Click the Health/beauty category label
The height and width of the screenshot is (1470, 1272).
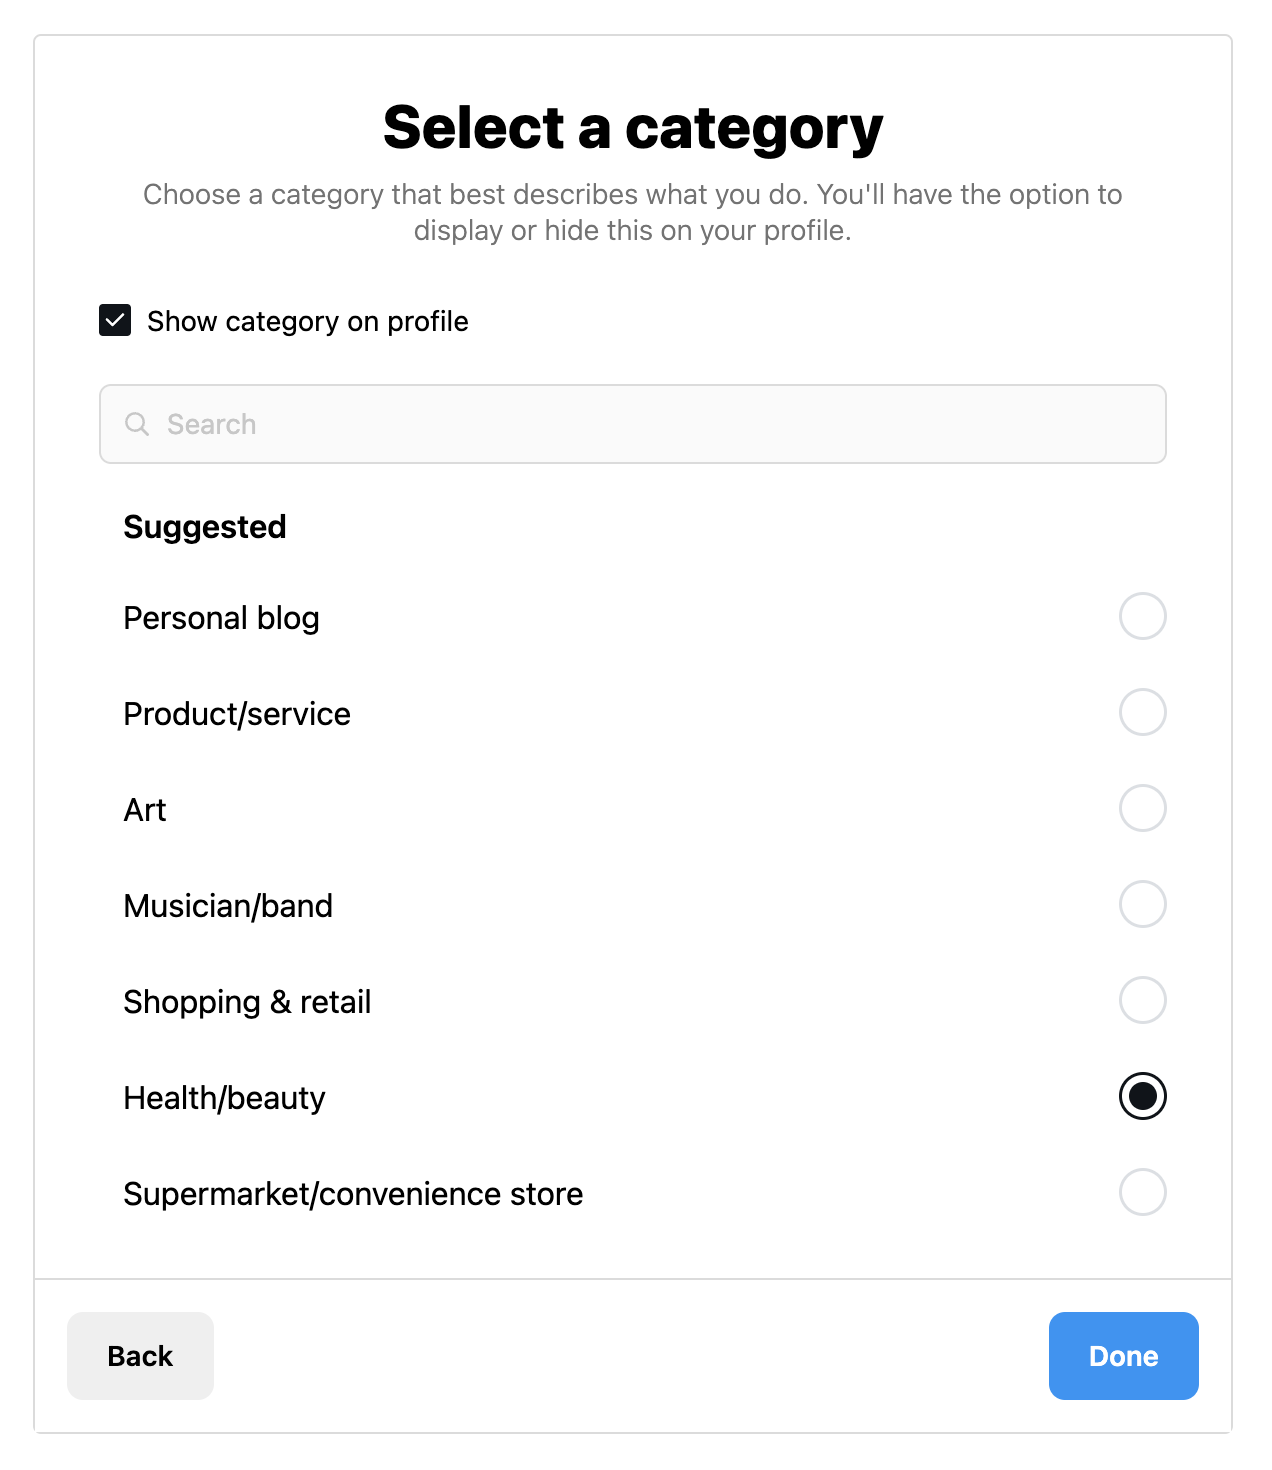click(224, 1098)
